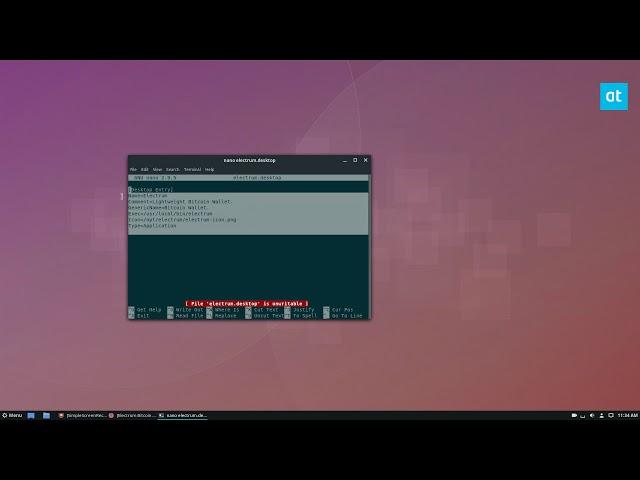Click the 'Write Out' shortcut label

click(x=189, y=310)
